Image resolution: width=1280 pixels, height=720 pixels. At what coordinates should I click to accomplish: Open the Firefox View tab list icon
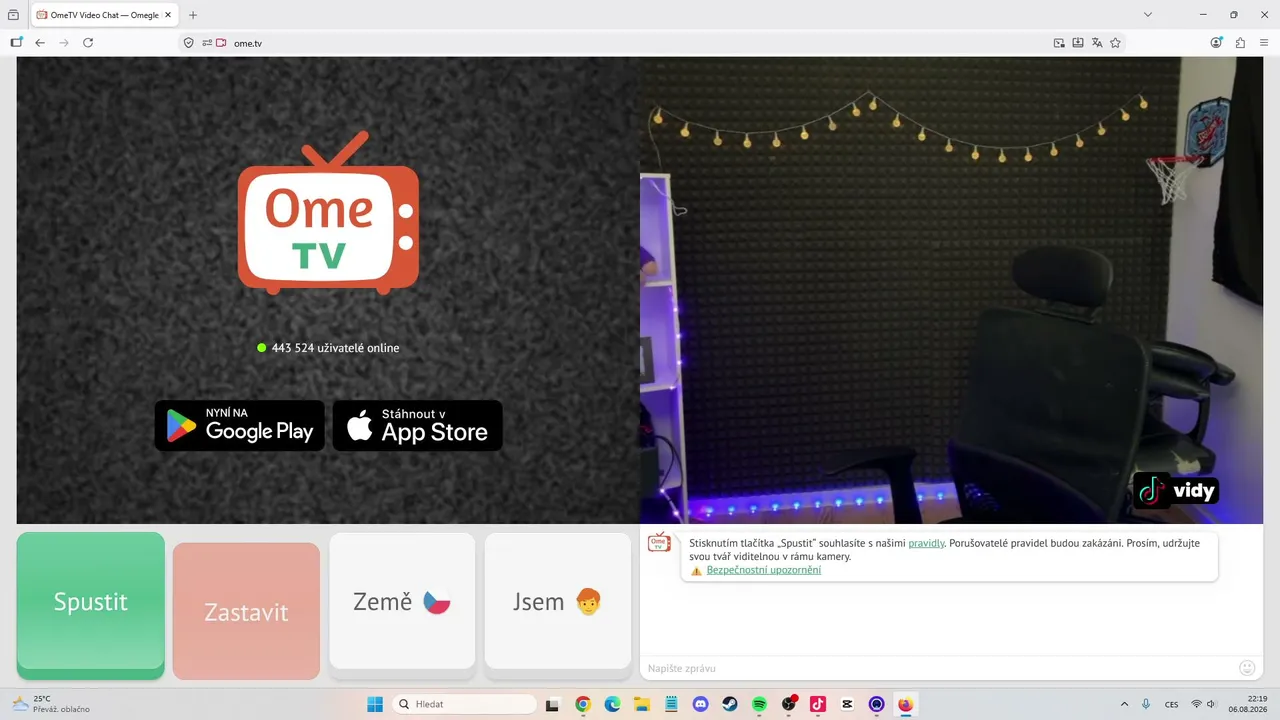click(x=13, y=15)
